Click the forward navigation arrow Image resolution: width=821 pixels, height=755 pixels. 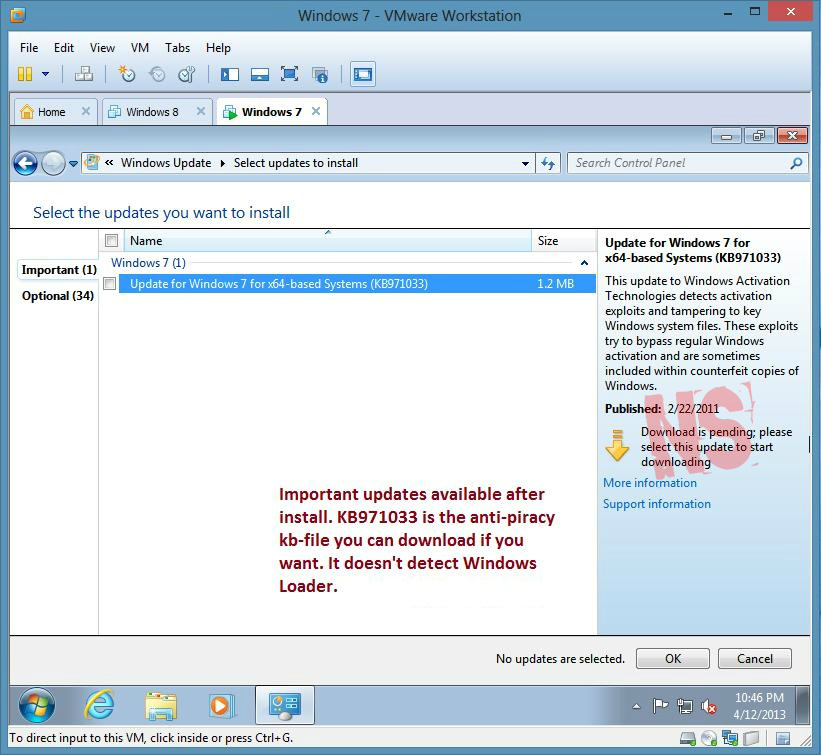[53, 163]
